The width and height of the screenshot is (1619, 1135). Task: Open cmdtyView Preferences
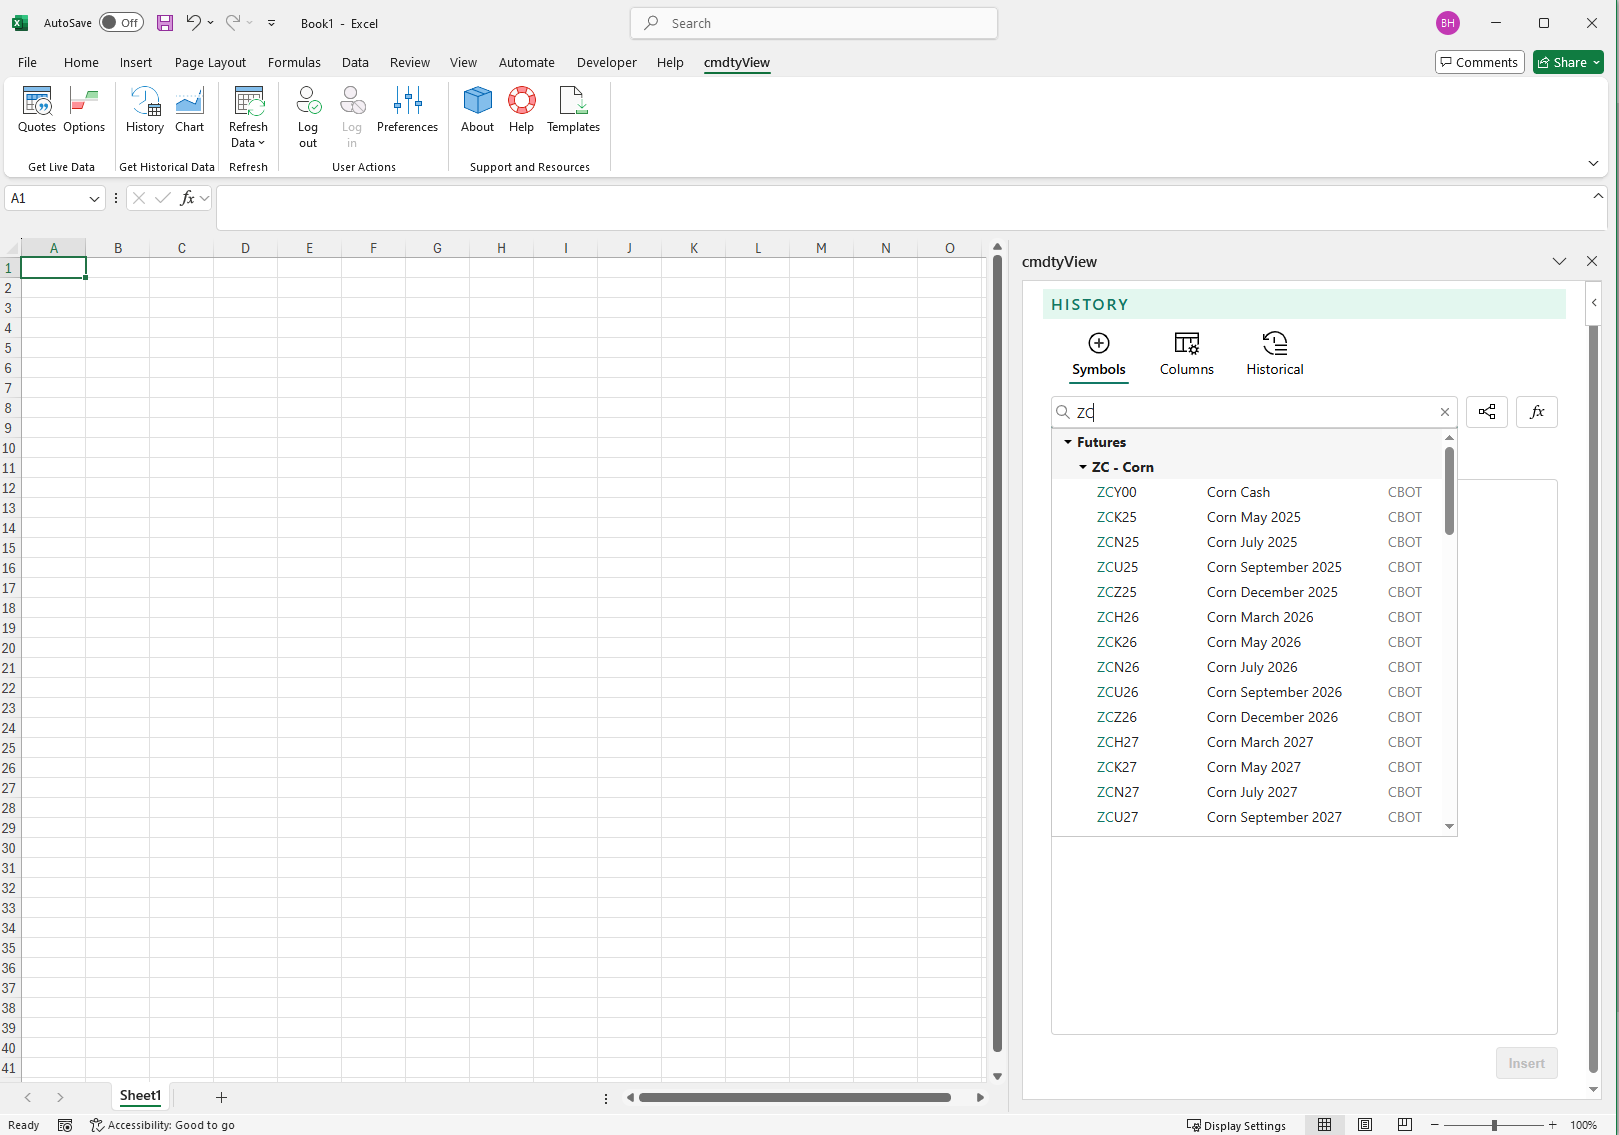pyautogui.click(x=407, y=110)
